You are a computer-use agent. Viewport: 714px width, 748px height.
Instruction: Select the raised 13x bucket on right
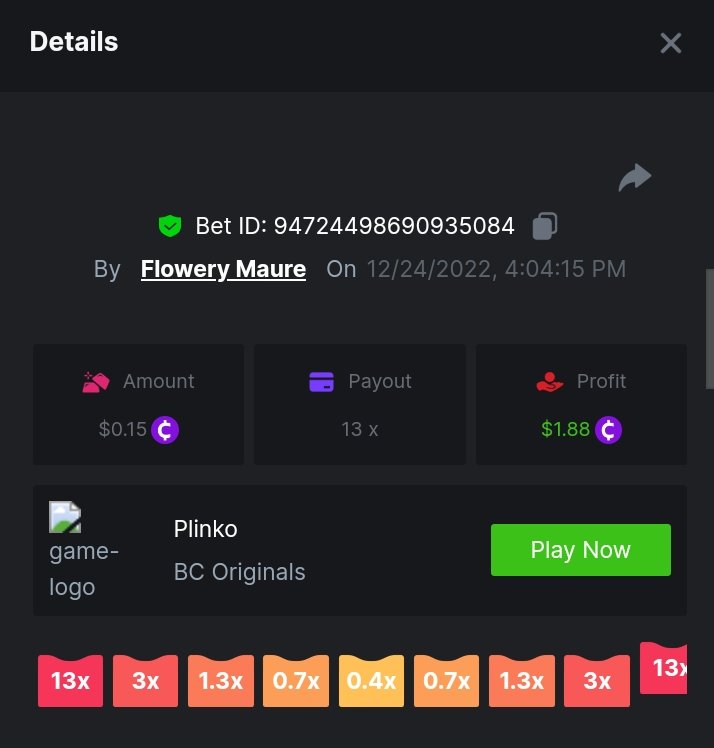tap(663, 668)
